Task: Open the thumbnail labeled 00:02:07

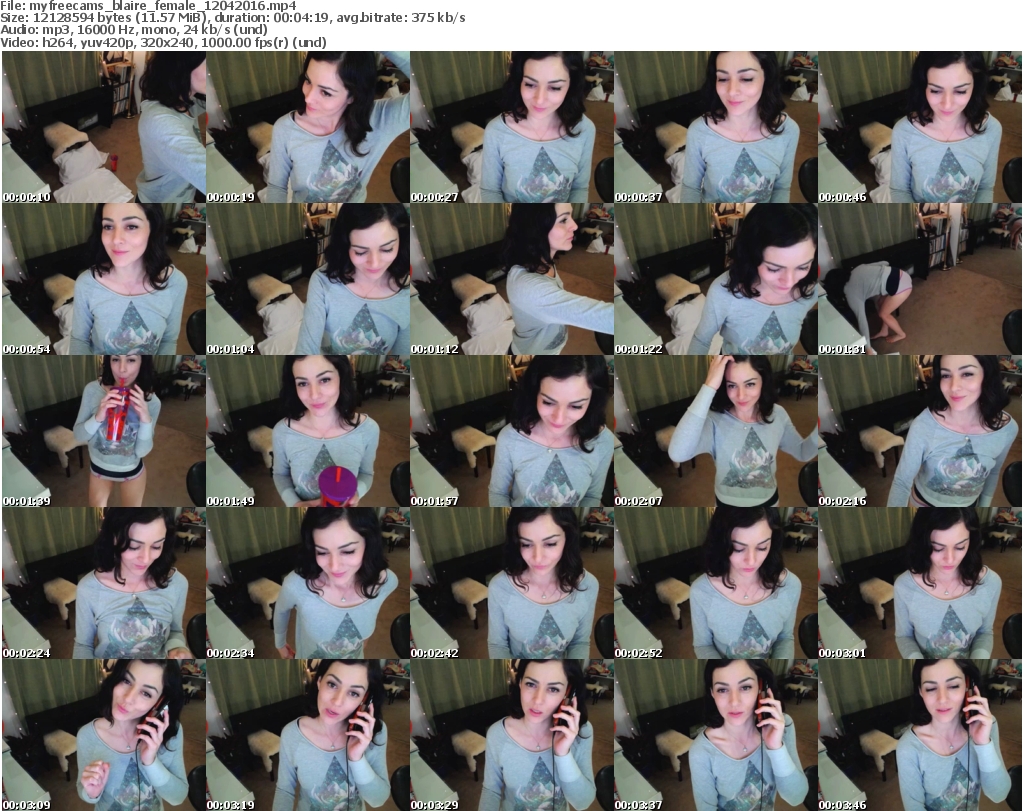Action: 716,432
